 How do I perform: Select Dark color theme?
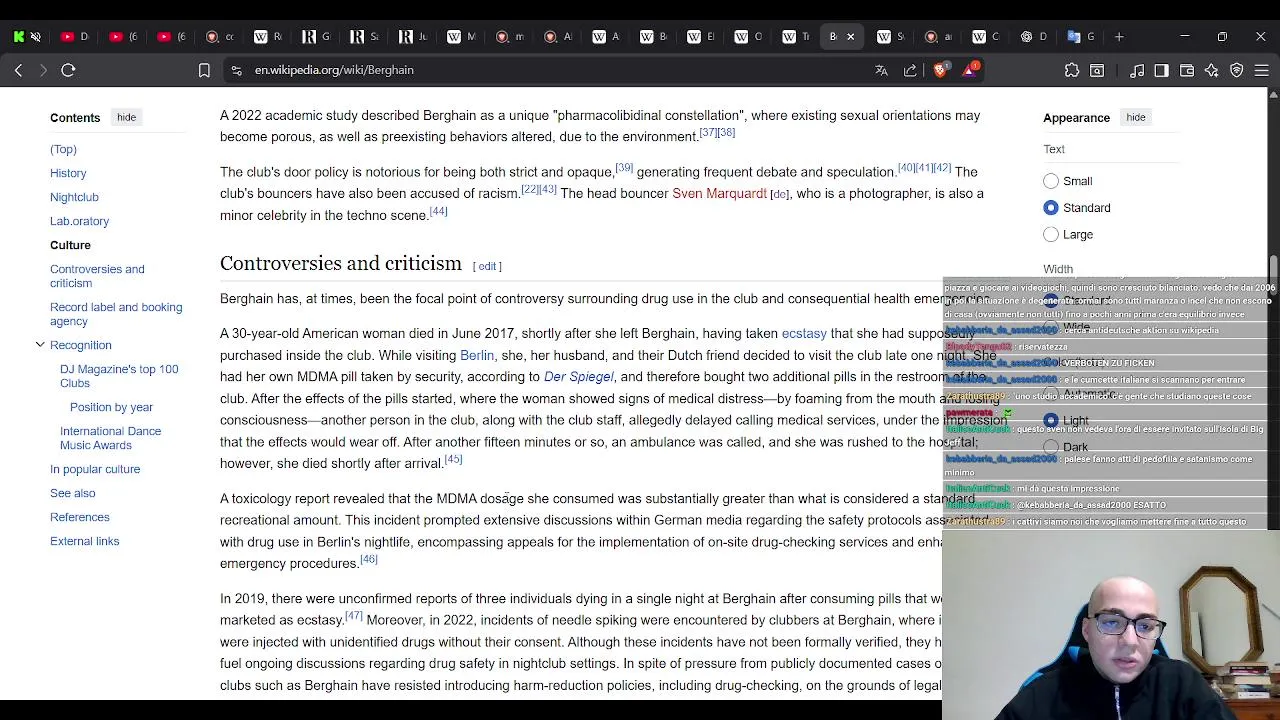(1051, 447)
